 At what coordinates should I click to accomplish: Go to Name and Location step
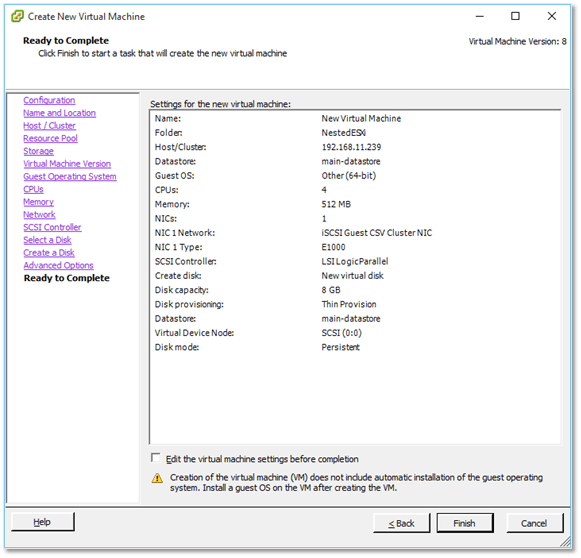[x=60, y=113]
